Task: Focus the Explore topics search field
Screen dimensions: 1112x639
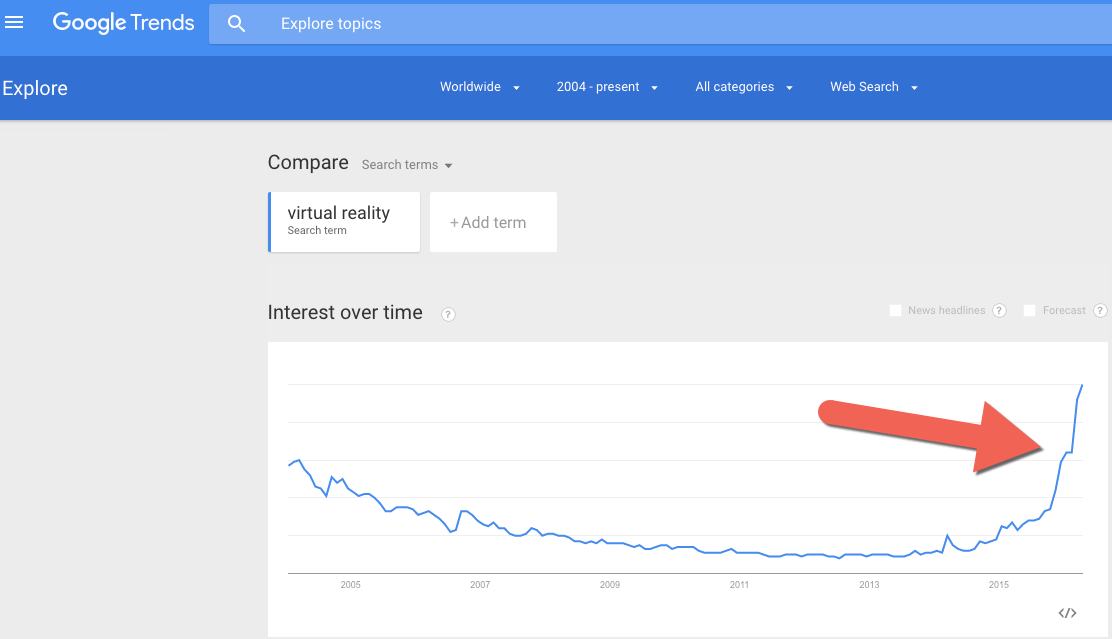Action: click(660, 23)
